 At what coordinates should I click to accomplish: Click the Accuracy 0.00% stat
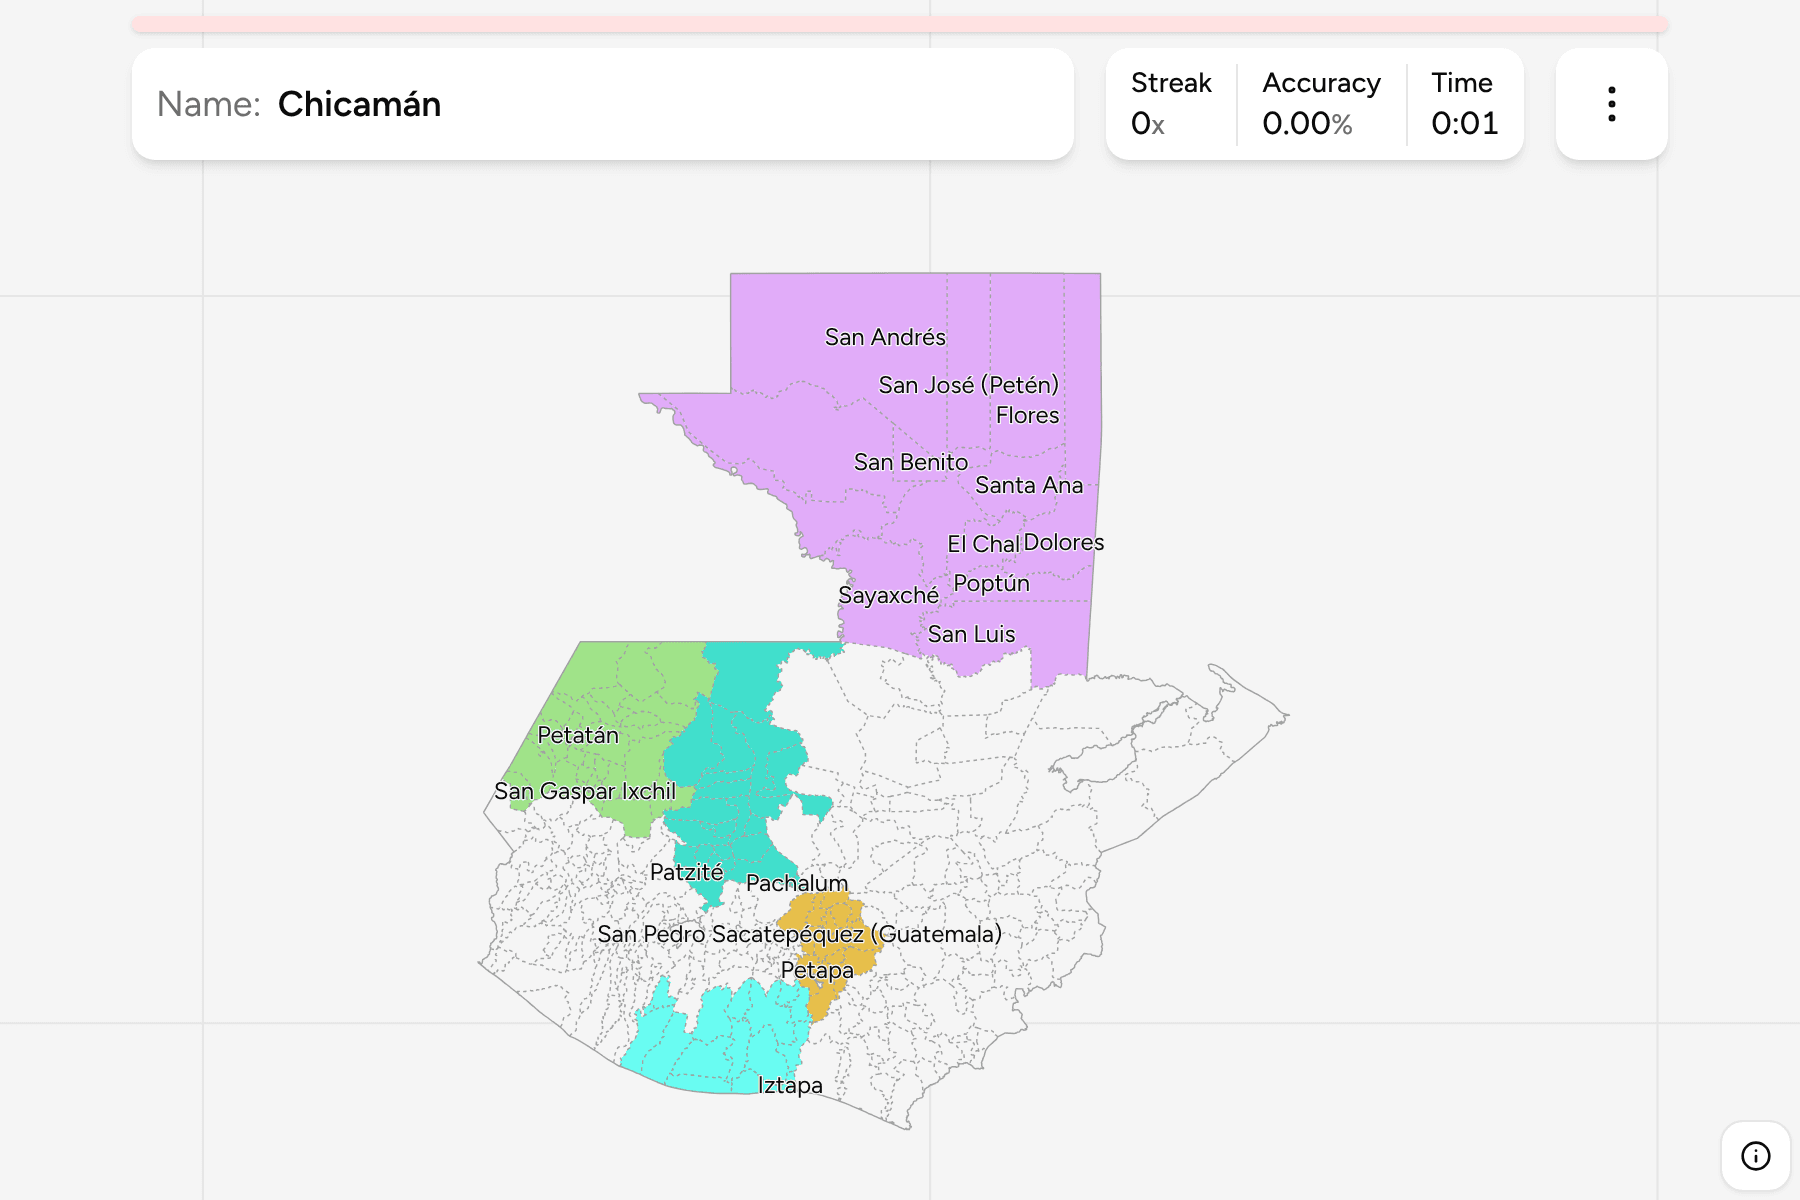(1321, 104)
